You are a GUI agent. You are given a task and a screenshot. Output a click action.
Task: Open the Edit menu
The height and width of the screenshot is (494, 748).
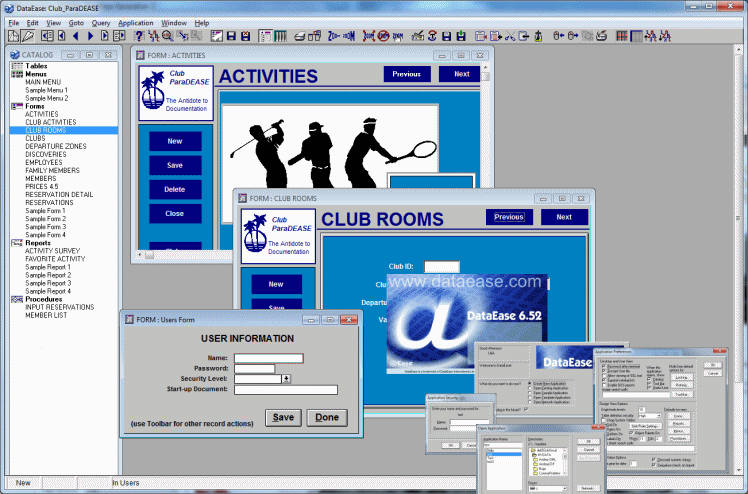tap(32, 23)
